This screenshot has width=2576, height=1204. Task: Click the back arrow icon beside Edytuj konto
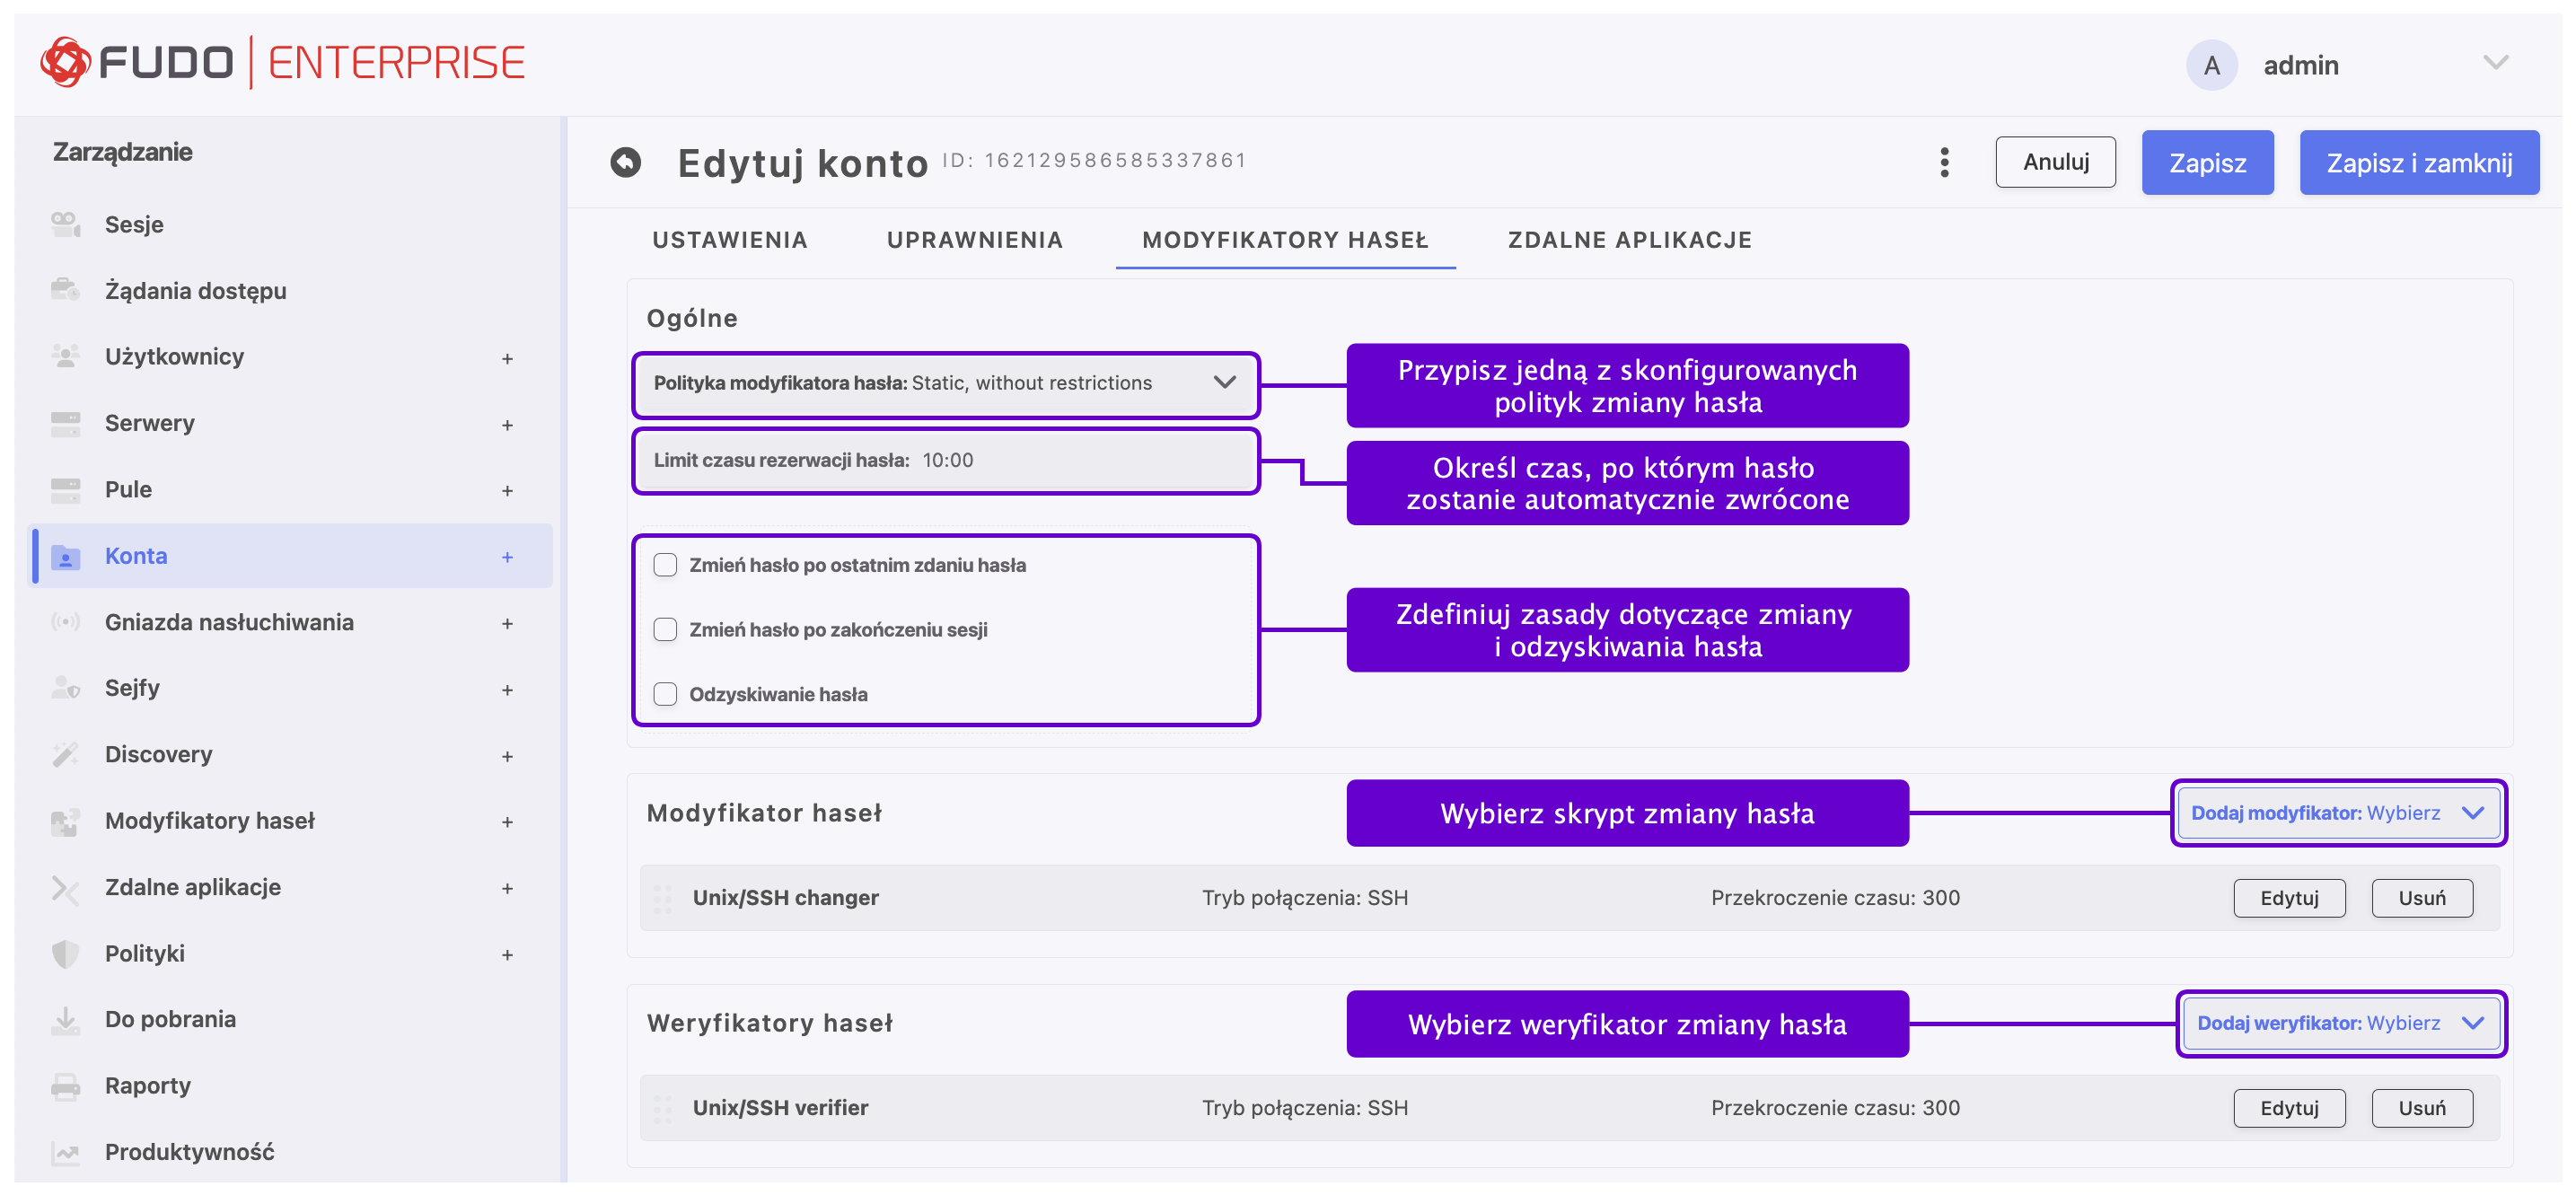pos(626,162)
